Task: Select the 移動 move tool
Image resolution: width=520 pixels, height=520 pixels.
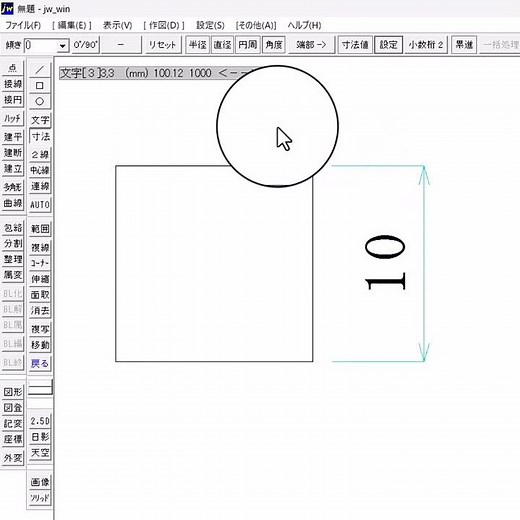Action: point(40,345)
